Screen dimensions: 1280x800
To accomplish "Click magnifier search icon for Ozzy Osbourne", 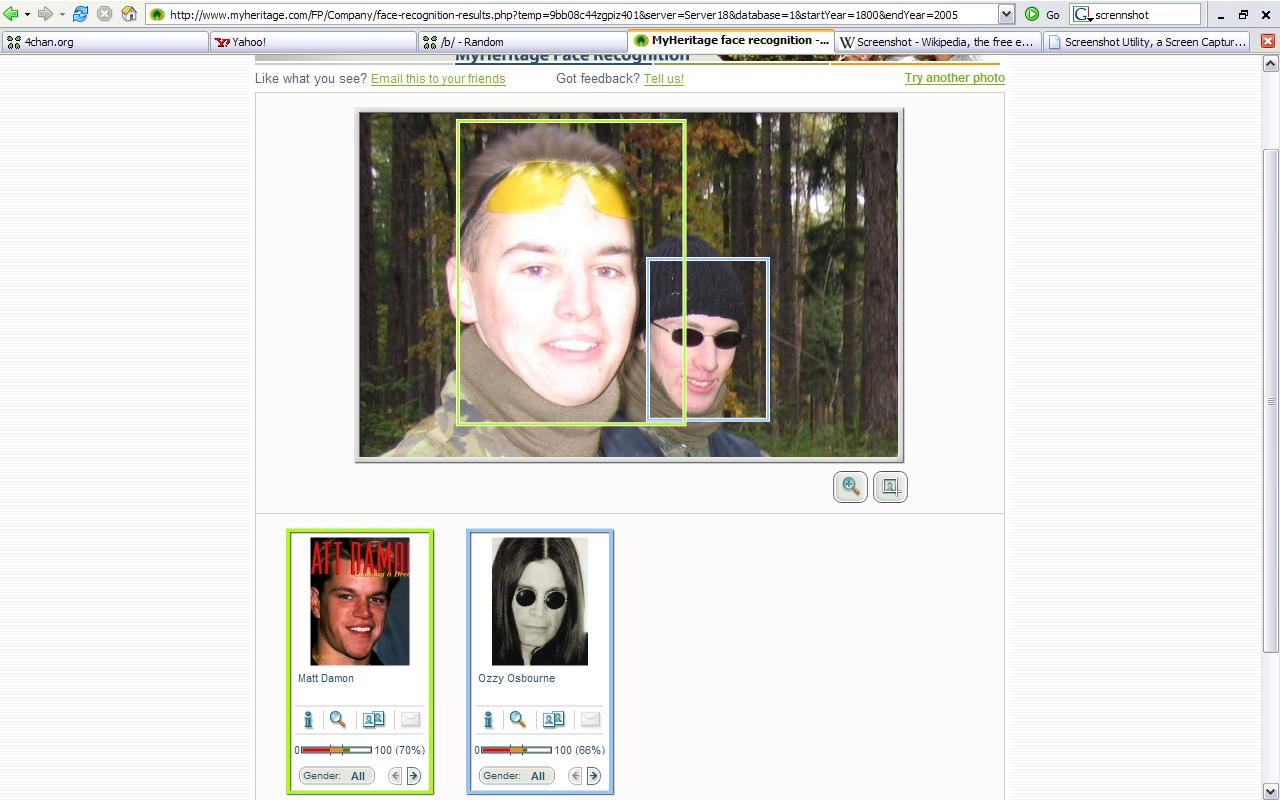I will (518, 719).
